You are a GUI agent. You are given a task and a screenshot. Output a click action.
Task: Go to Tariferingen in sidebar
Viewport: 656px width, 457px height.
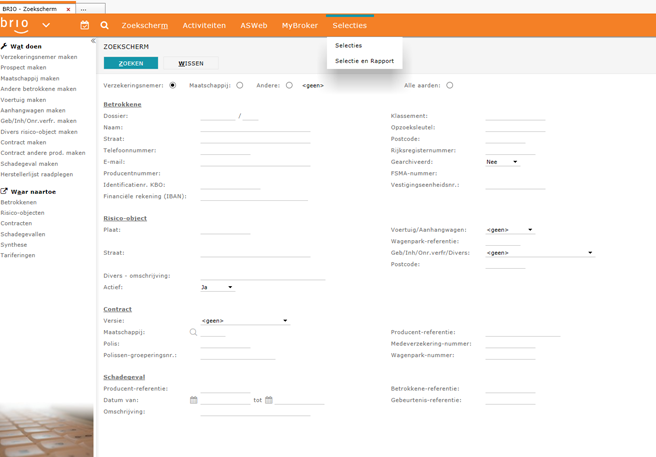[18, 255]
